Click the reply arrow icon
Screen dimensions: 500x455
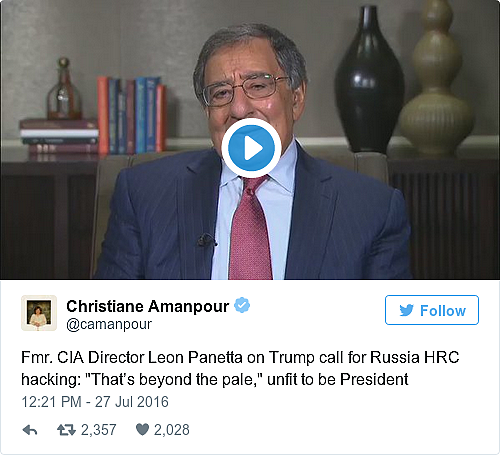30,430
